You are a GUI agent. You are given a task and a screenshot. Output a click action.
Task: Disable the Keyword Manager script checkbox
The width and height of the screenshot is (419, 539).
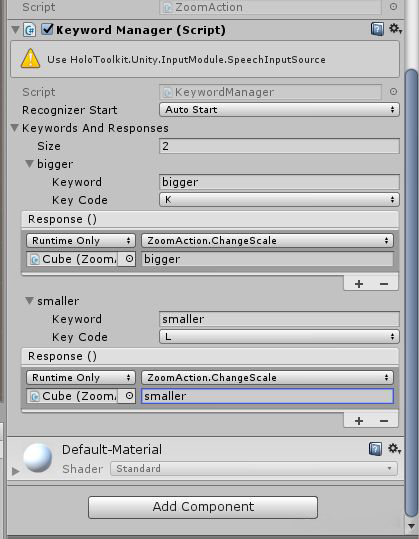click(x=47, y=29)
